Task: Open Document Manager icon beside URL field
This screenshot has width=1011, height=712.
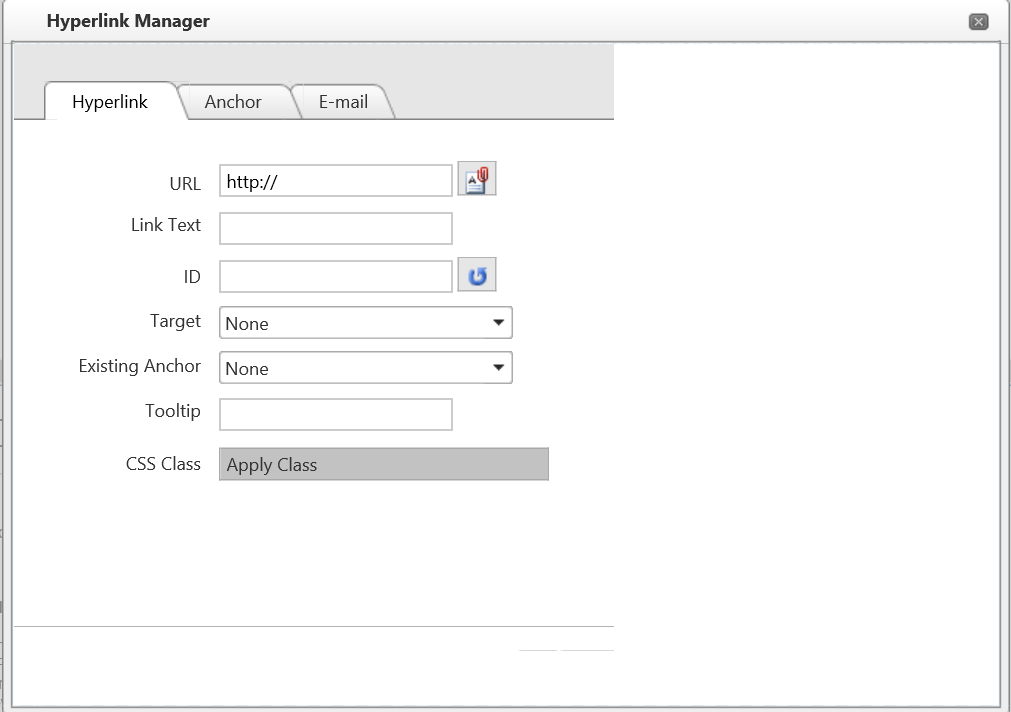Action: coord(477,180)
